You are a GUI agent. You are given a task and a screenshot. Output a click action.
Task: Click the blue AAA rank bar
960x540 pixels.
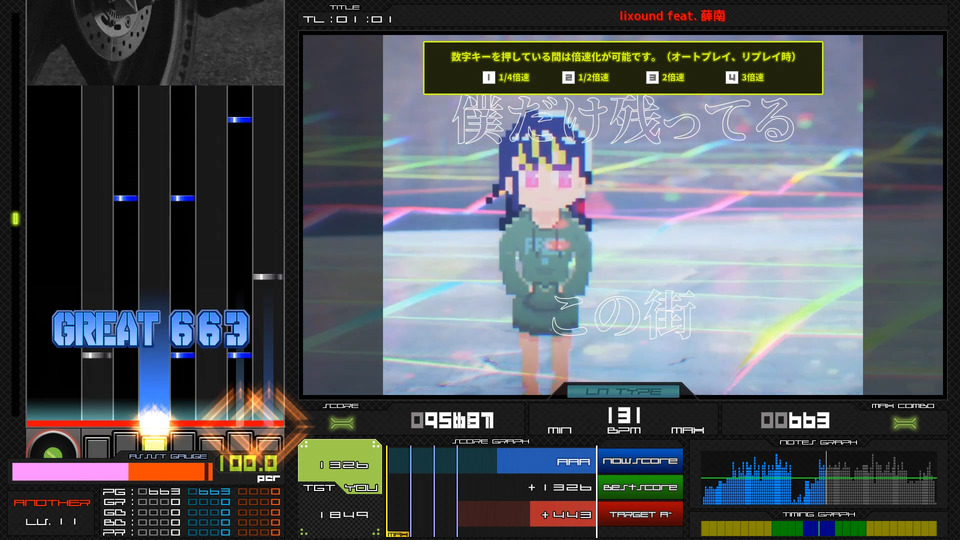[x=547, y=461]
